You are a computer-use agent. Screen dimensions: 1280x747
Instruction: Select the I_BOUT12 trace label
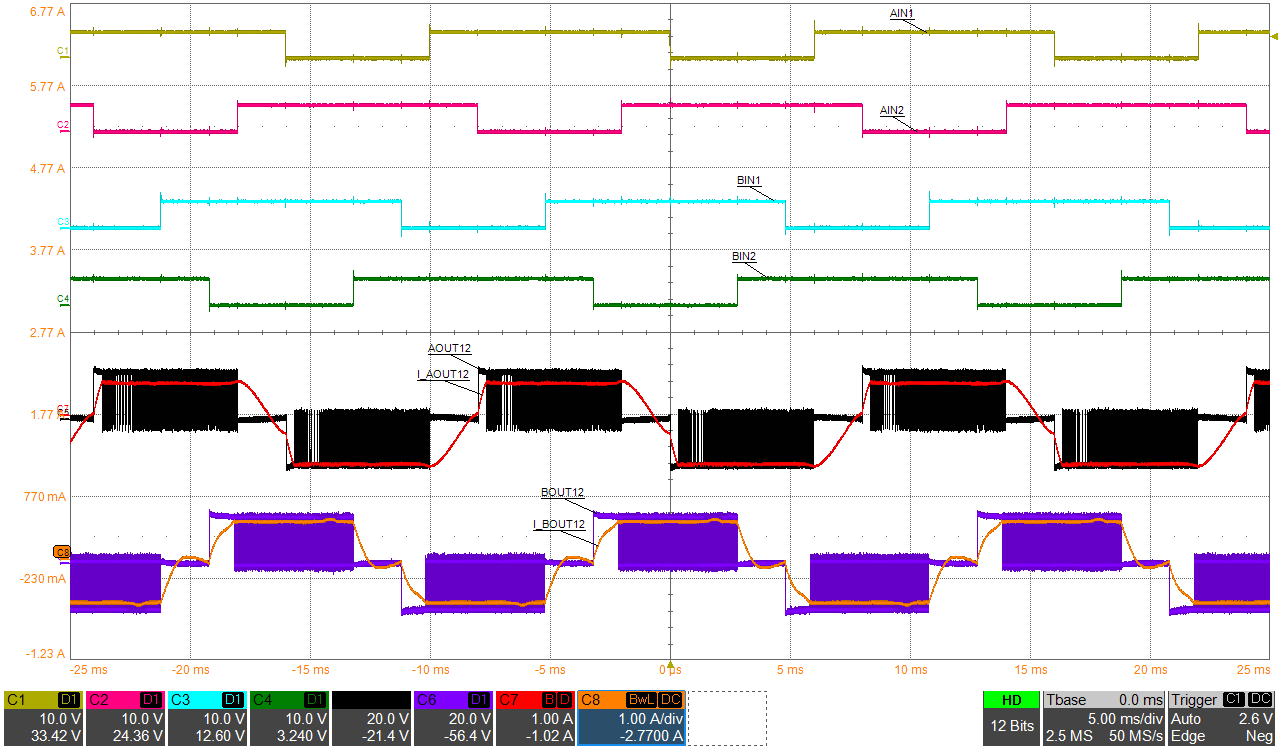(x=559, y=524)
